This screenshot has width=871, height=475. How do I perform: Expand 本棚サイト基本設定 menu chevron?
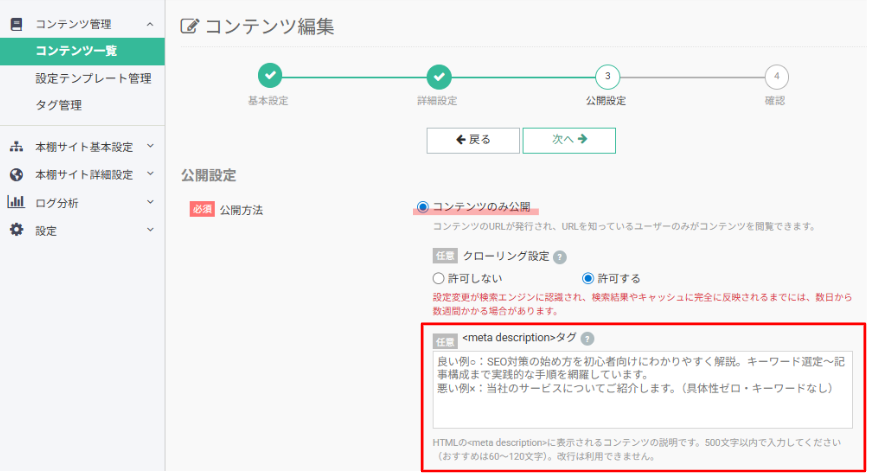pos(150,146)
